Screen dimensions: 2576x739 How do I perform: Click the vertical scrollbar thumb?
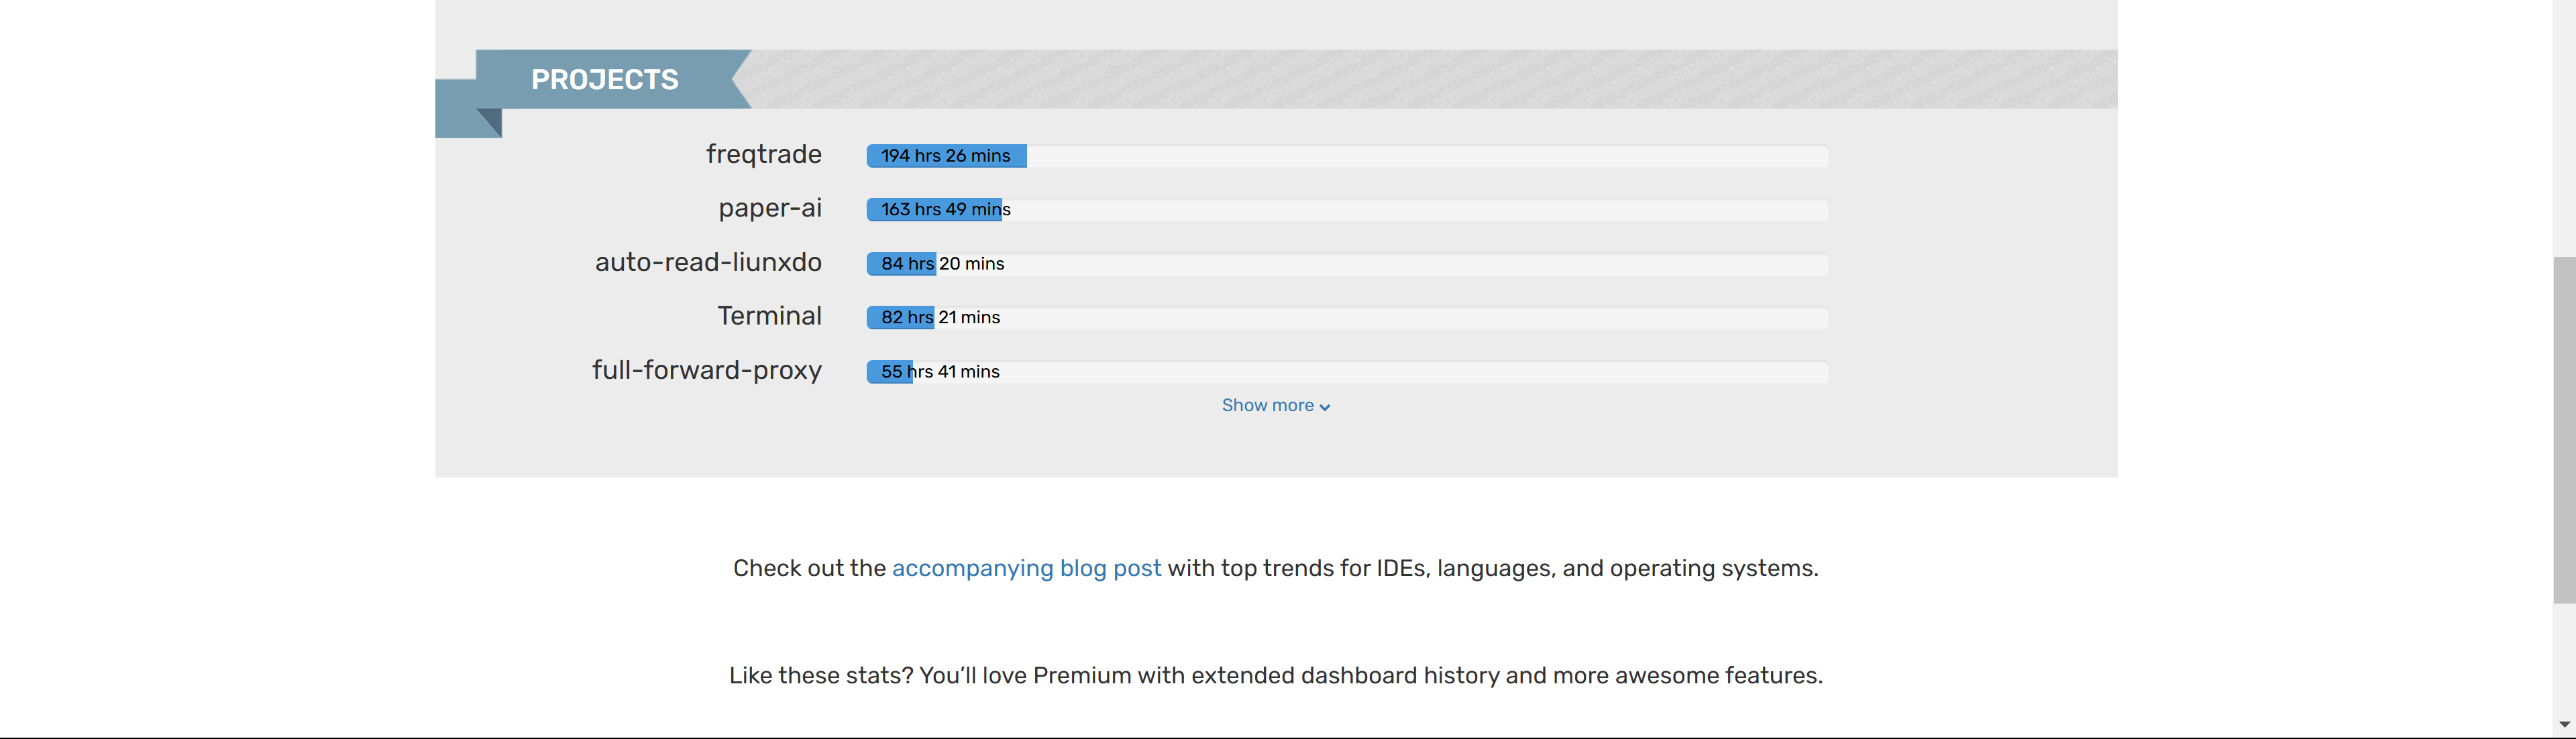pyautogui.click(x=2564, y=430)
